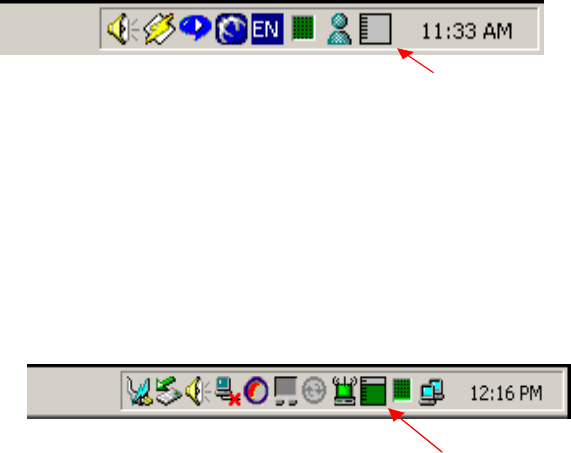The image size is (571, 453).
Task: Open the 11:33 AM clock
Action: (467, 31)
